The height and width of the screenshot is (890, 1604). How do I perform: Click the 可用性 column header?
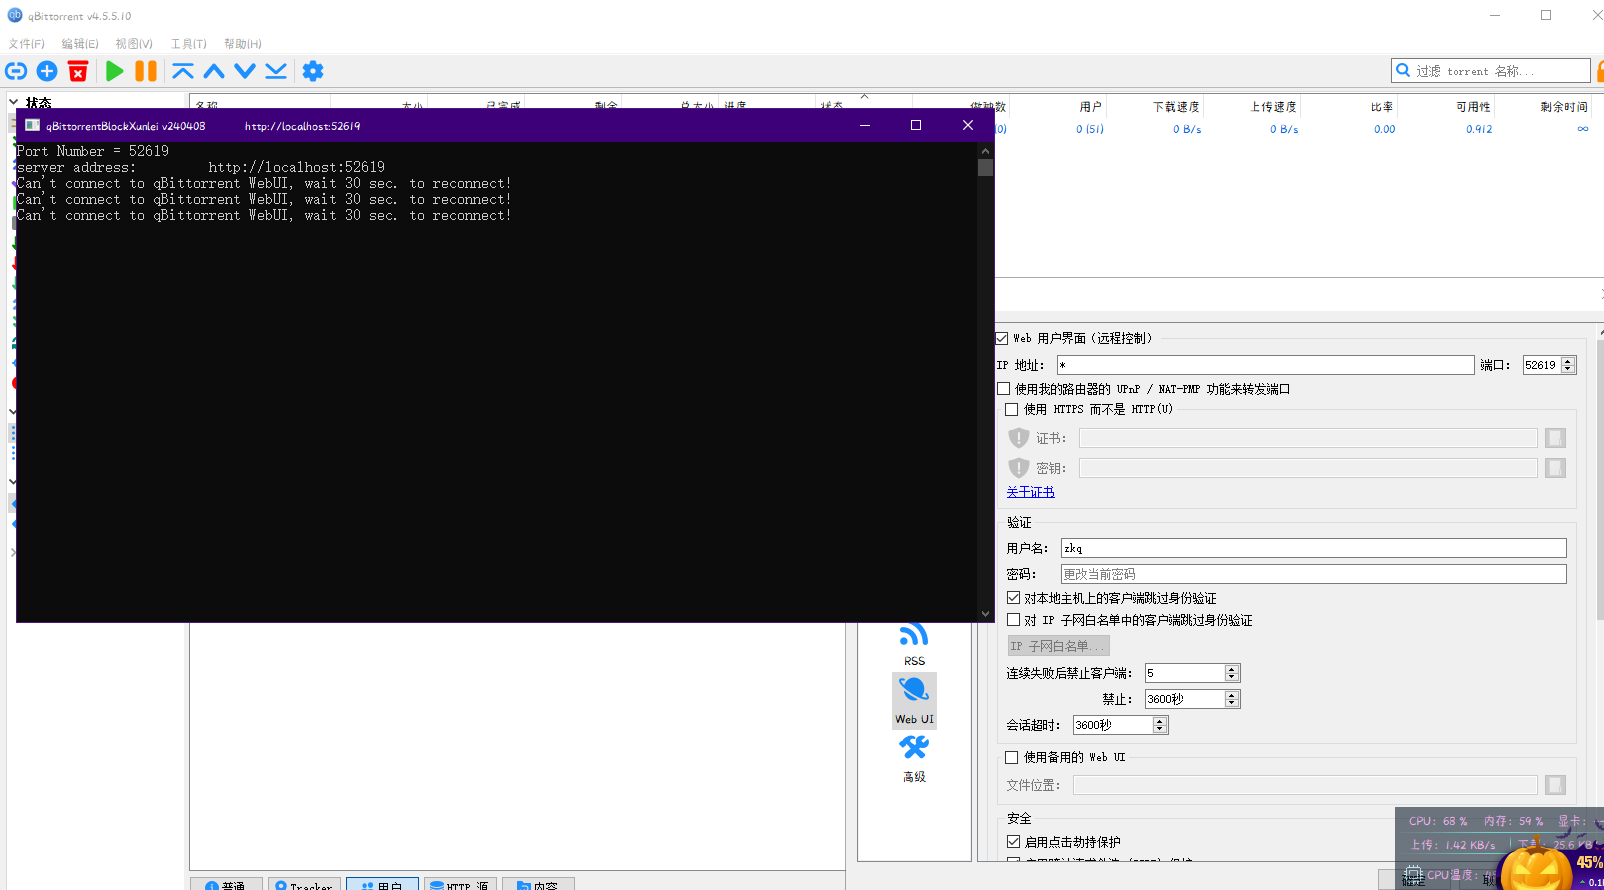click(1448, 107)
